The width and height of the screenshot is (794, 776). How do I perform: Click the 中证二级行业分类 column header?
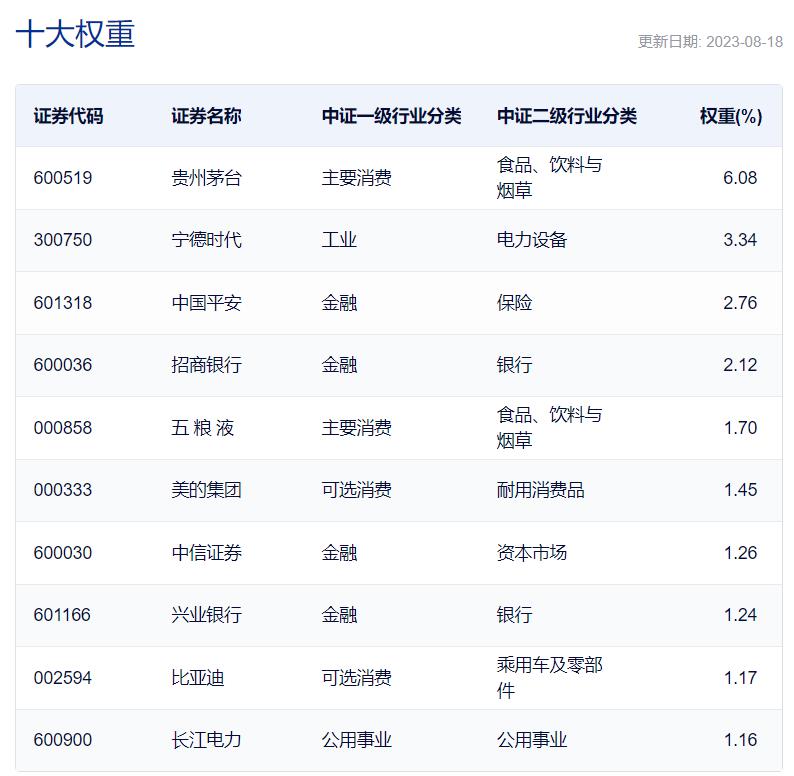pos(567,116)
